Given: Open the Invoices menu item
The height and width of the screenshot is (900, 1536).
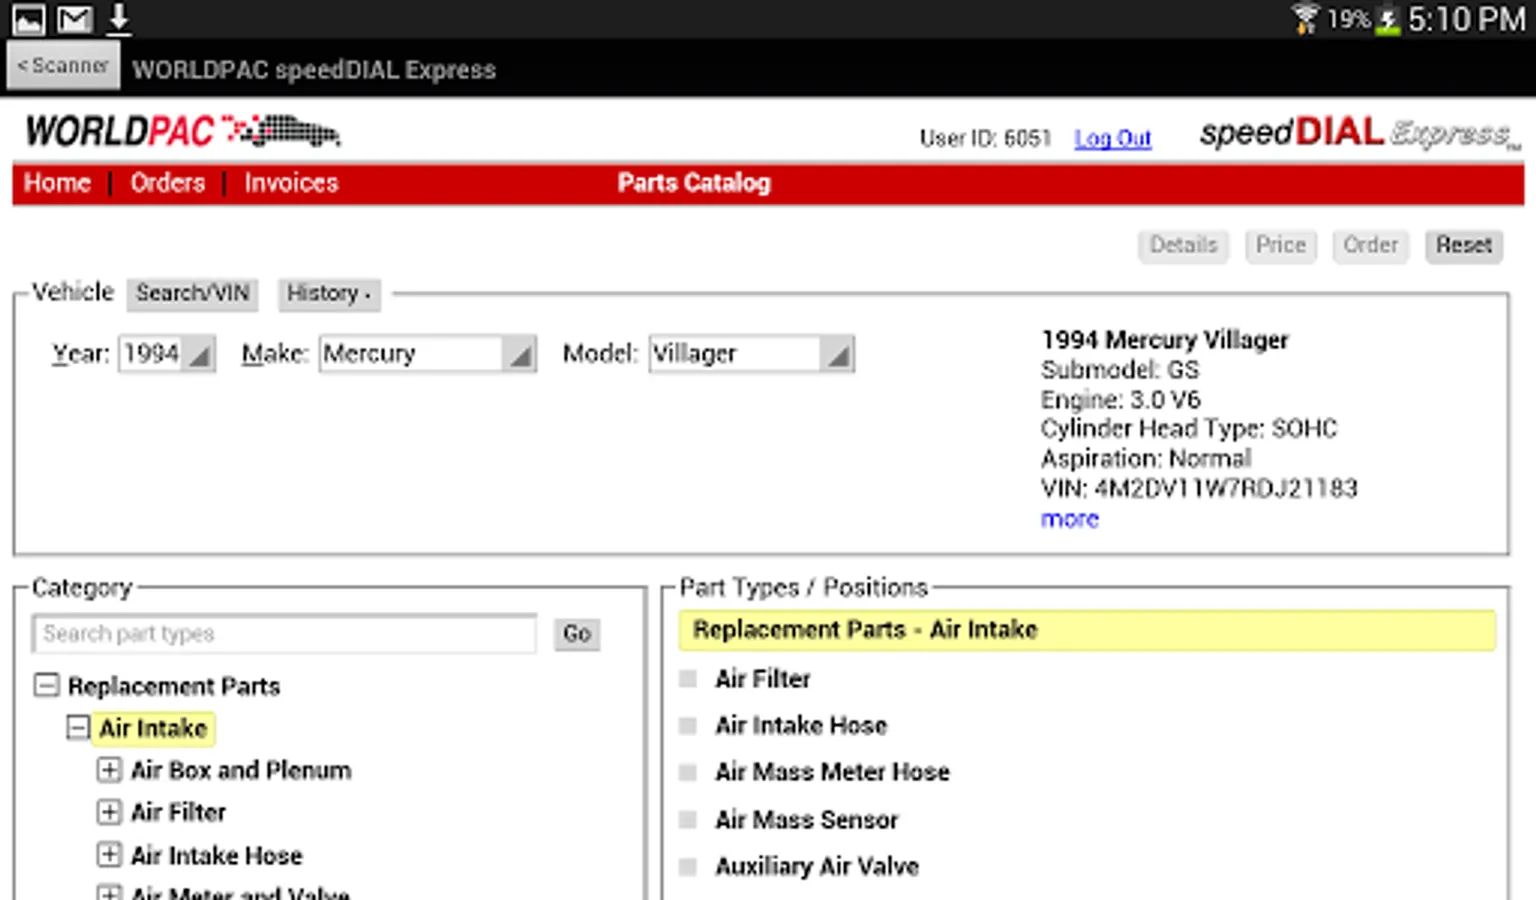Looking at the screenshot, I should click(291, 183).
